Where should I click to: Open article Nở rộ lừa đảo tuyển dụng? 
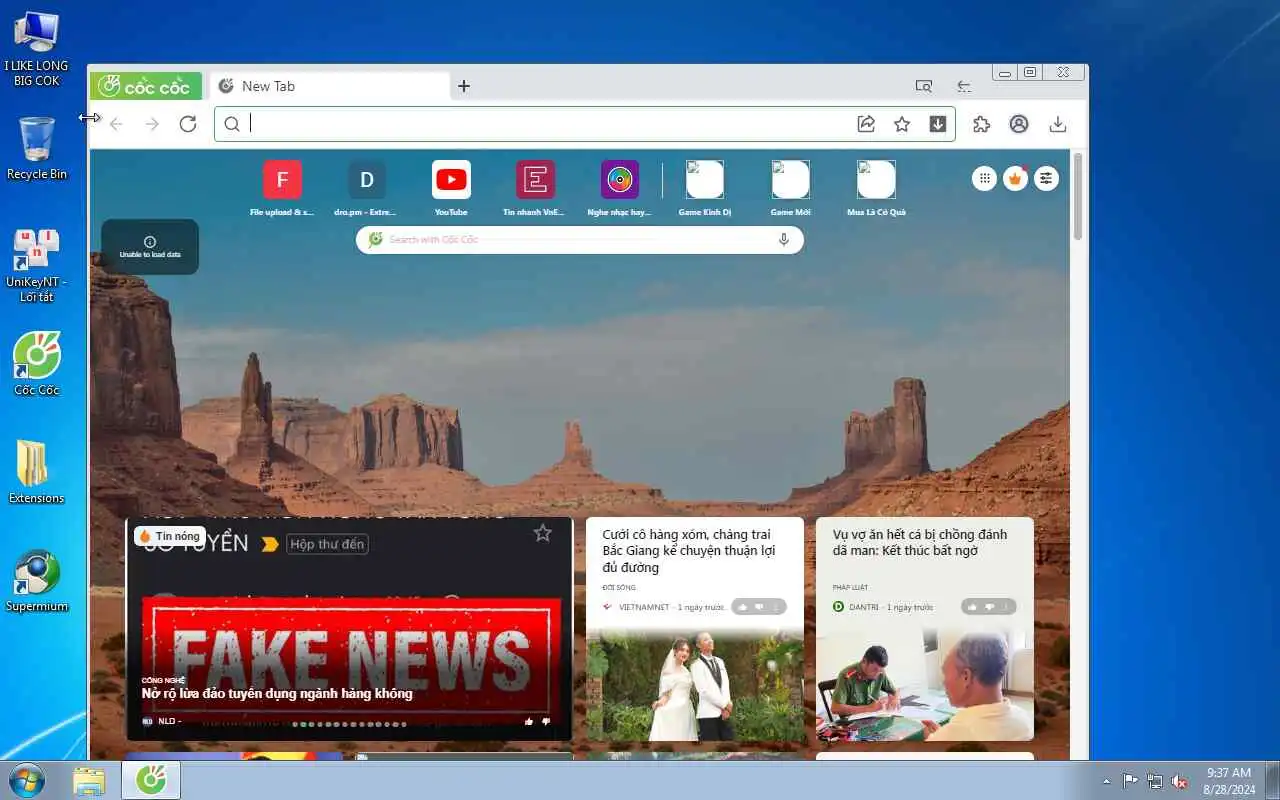coord(277,693)
